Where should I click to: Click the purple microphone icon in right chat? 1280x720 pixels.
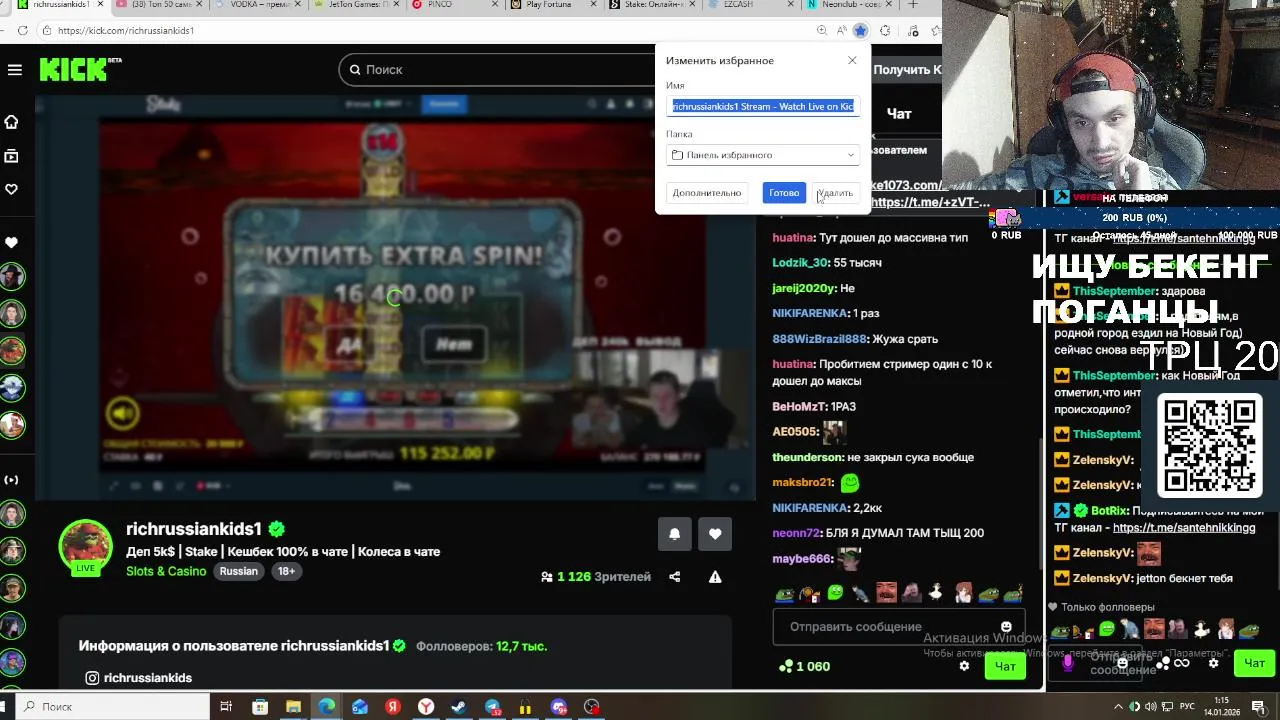[1069, 662]
